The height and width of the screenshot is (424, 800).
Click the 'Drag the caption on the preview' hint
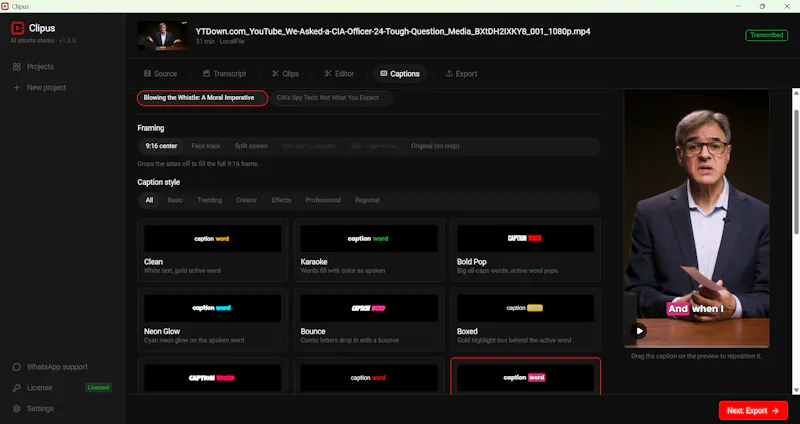696,356
